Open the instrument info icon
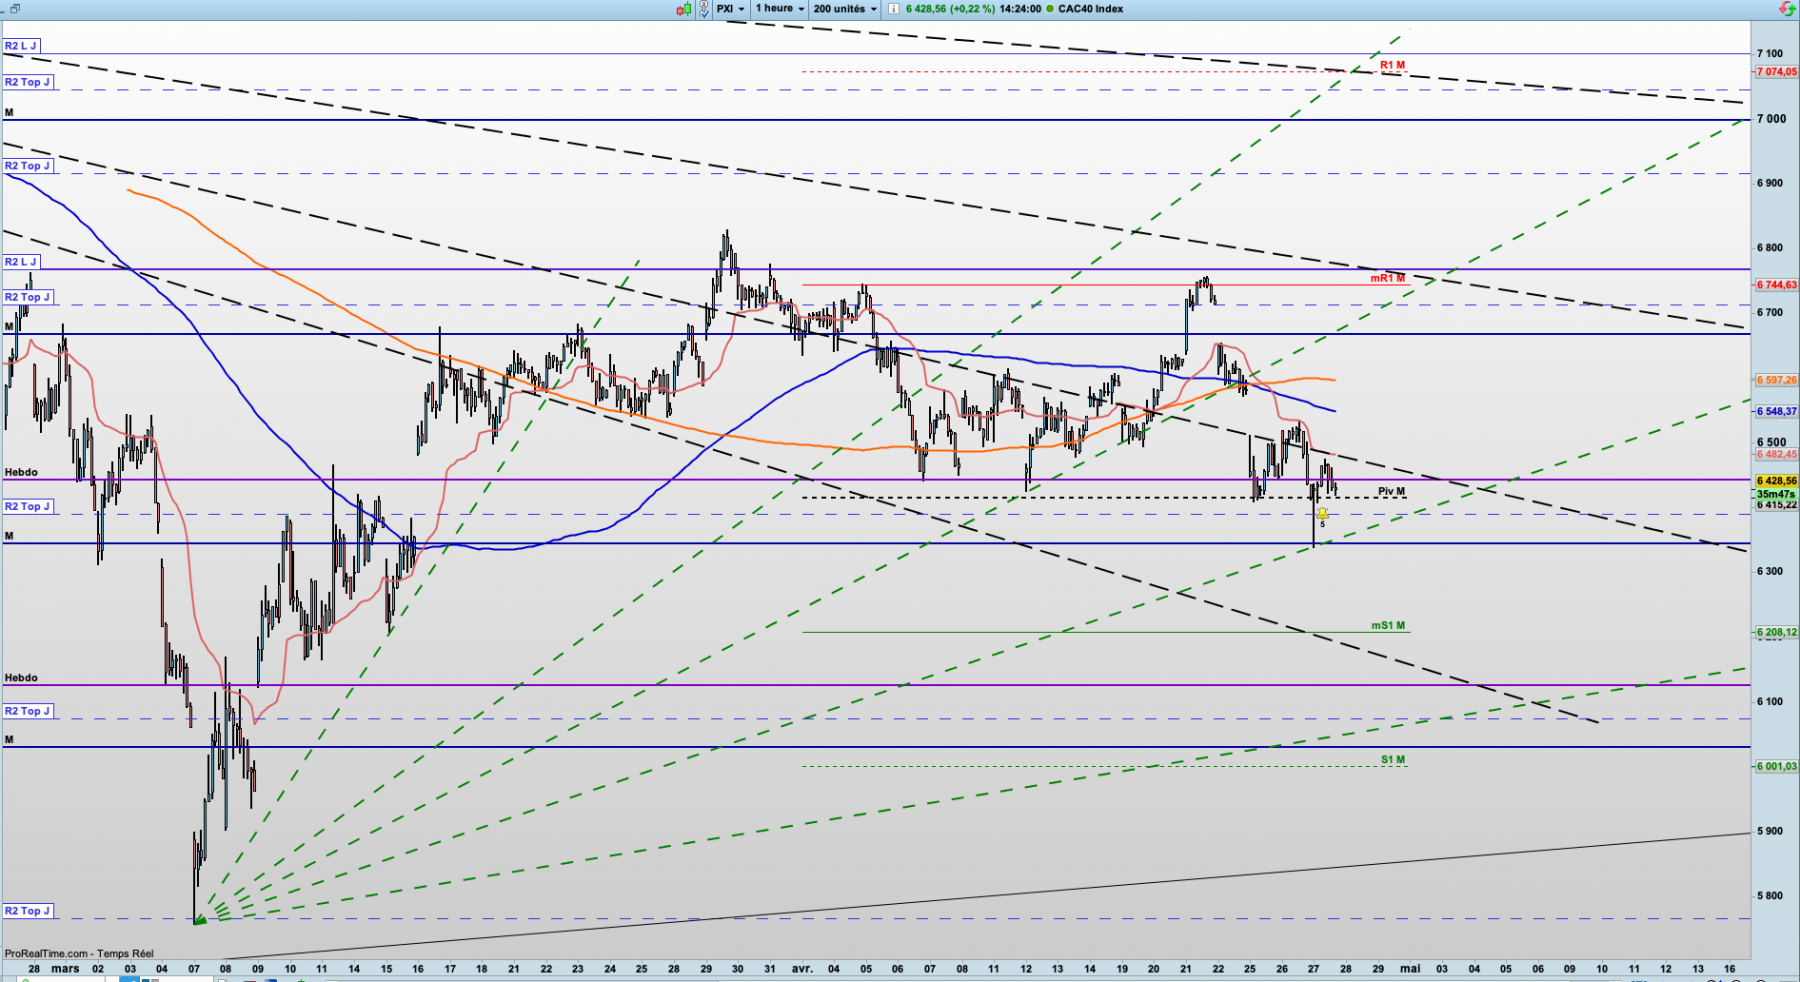1800x982 pixels. pyautogui.click(x=893, y=9)
